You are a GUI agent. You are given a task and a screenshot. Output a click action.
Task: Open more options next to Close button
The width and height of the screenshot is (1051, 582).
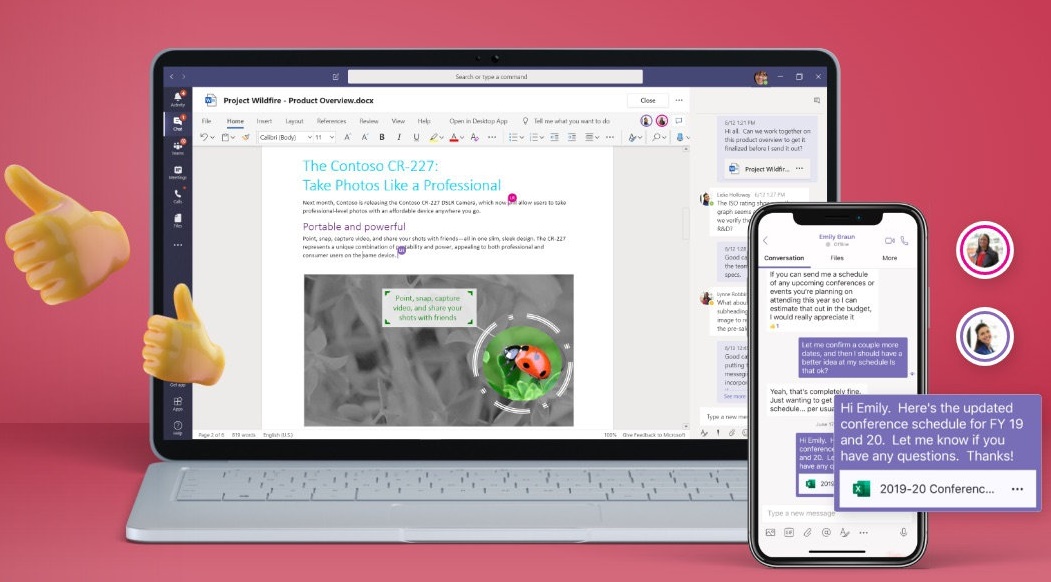pos(679,101)
